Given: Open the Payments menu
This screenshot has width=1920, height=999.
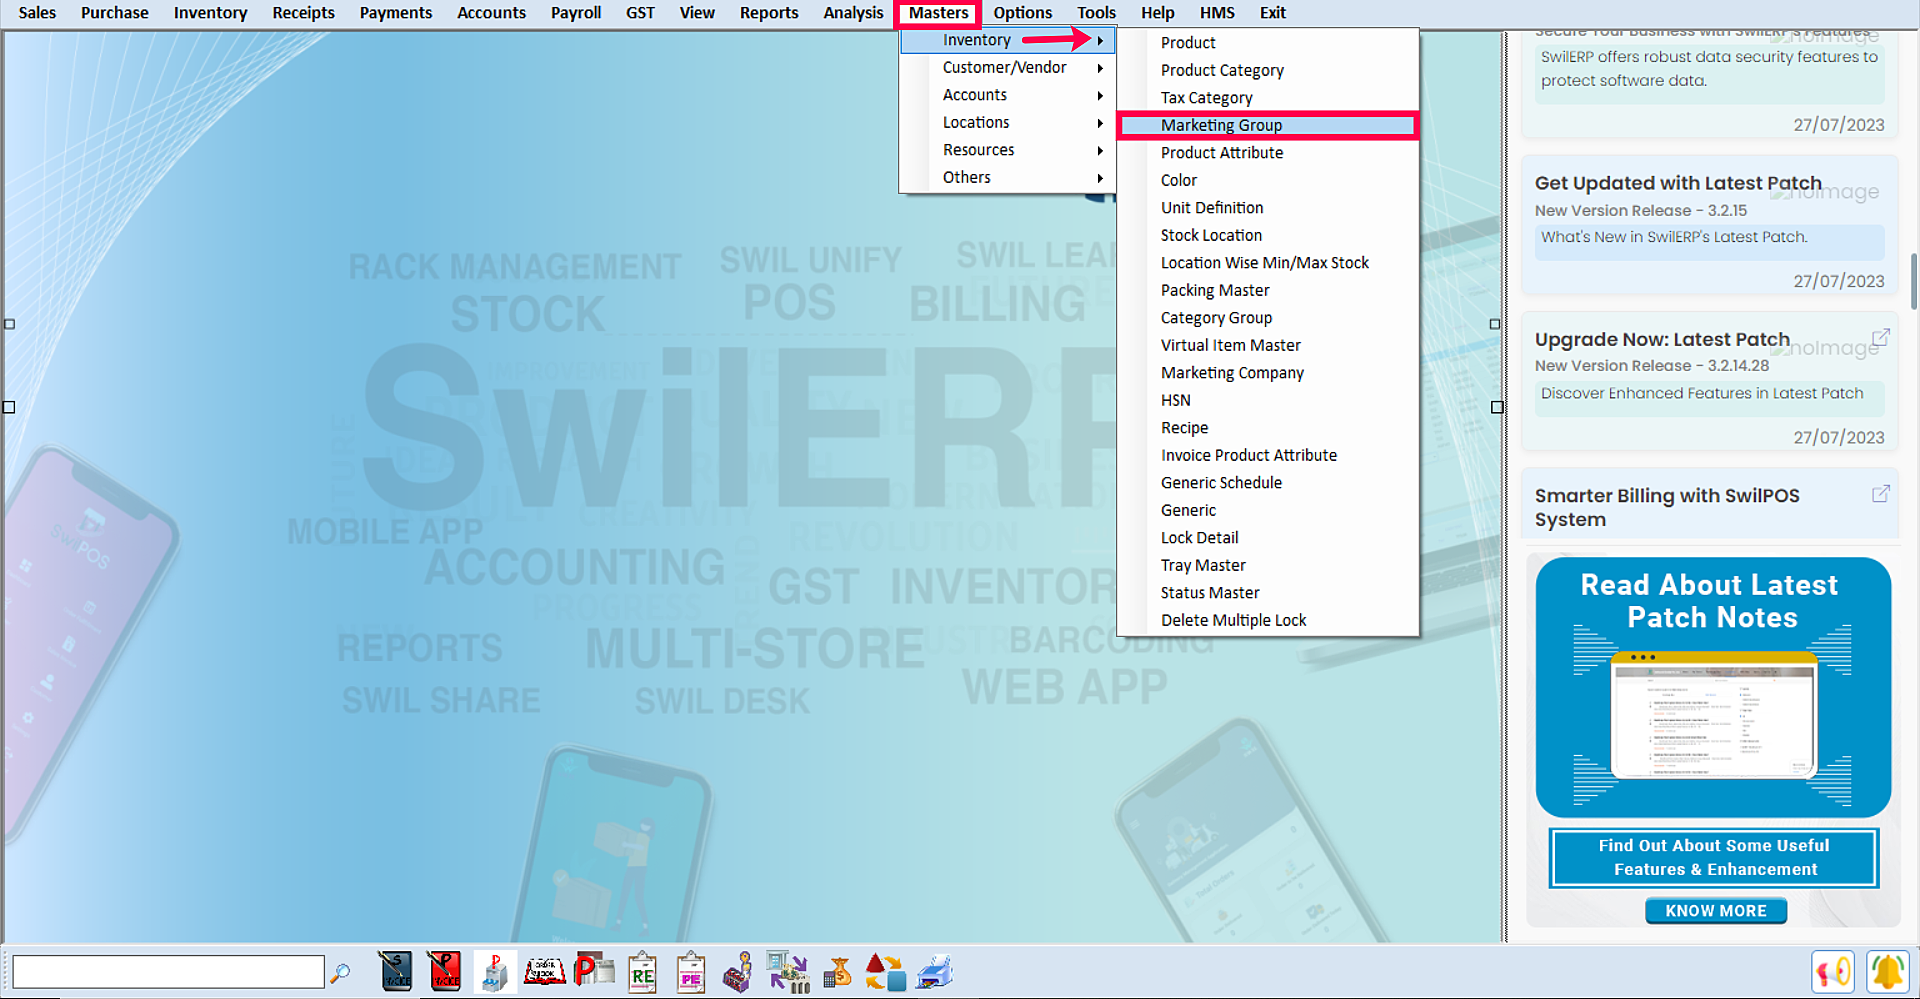Looking at the screenshot, I should pyautogui.click(x=396, y=13).
